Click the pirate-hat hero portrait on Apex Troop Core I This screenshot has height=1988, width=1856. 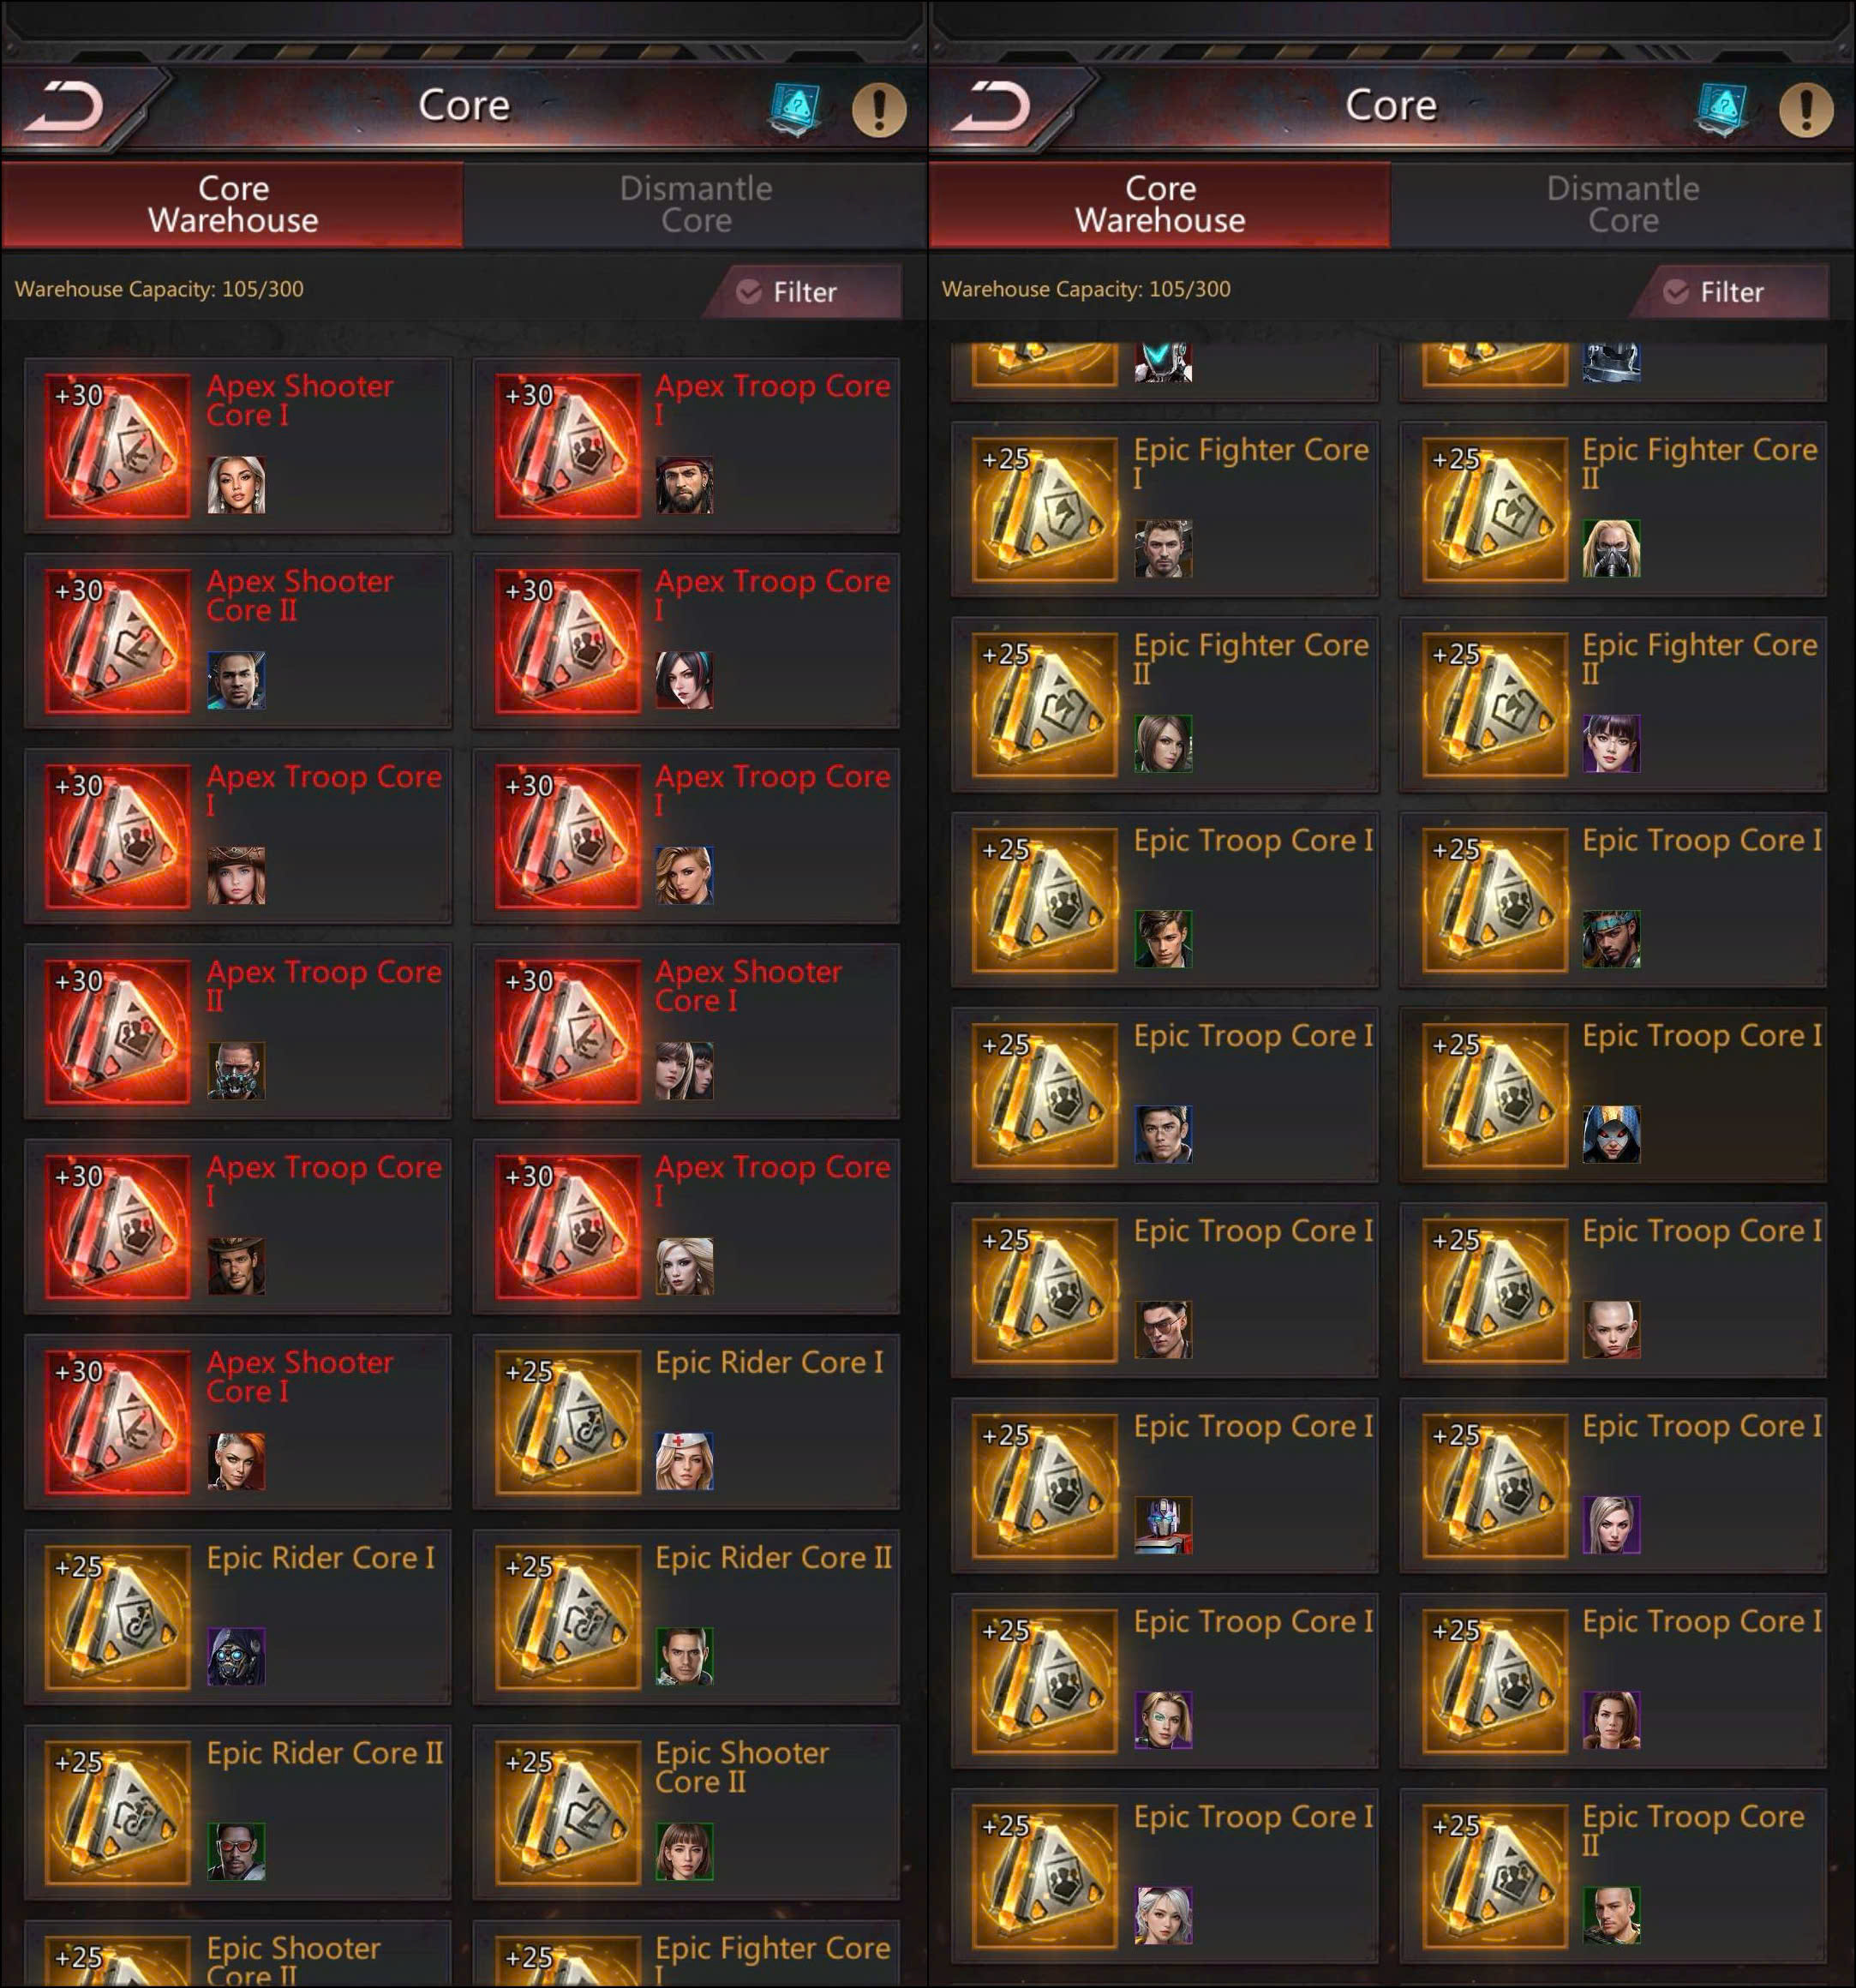click(684, 484)
